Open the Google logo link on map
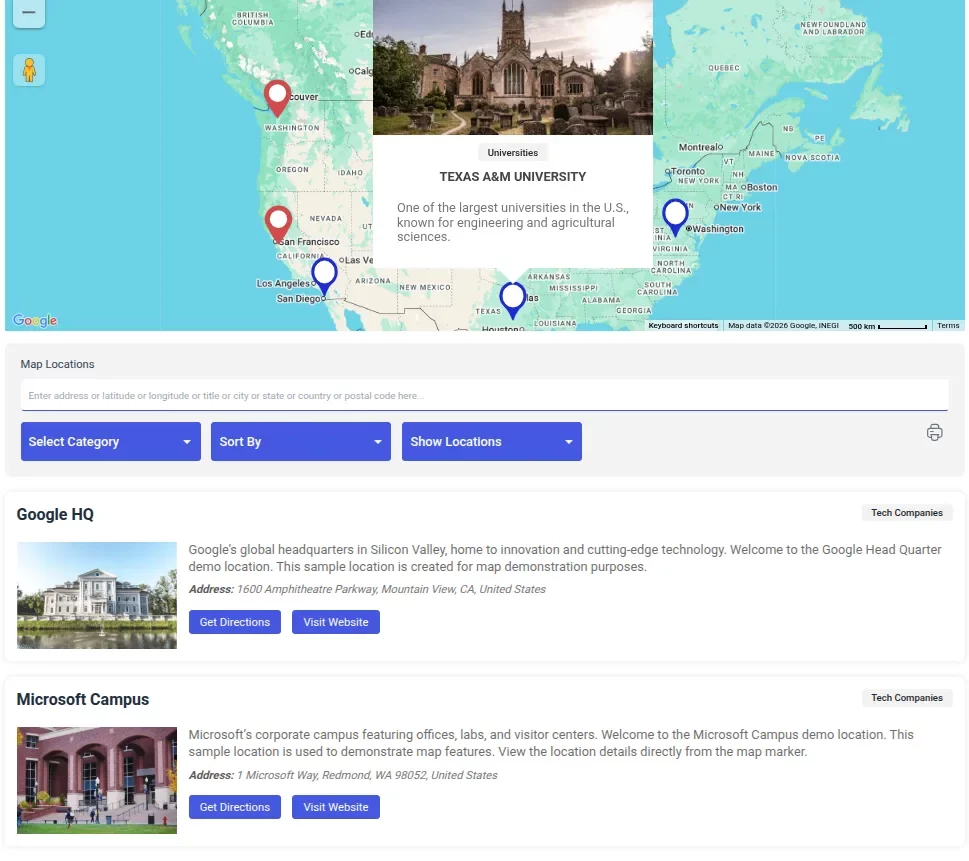The image size is (969, 861). (35, 320)
